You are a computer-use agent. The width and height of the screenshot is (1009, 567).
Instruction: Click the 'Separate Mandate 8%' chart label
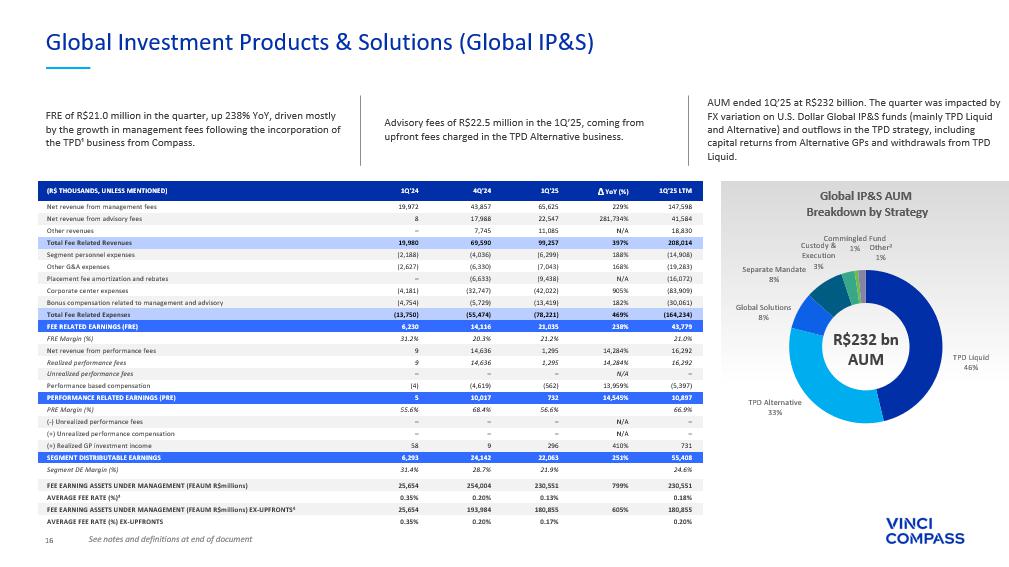pyautogui.click(x=773, y=274)
